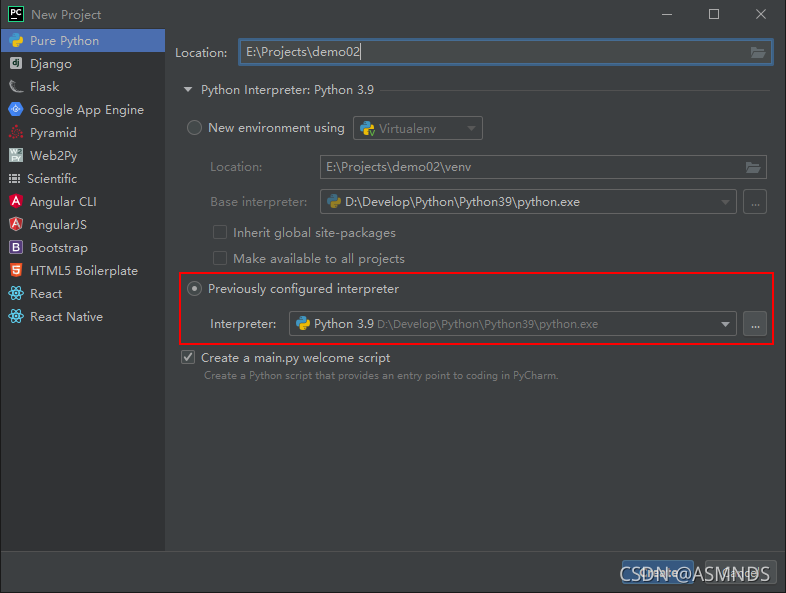Select the Pure Python project type

pyautogui.click(x=83, y=41)
